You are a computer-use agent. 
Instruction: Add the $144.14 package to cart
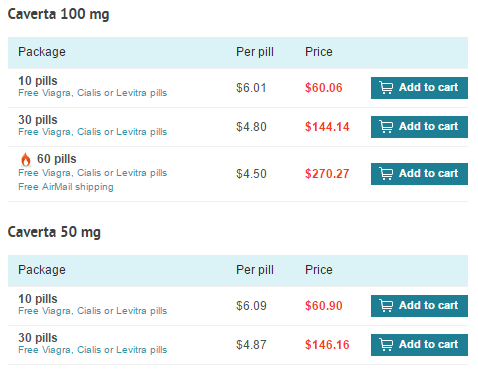coord(419,127)
